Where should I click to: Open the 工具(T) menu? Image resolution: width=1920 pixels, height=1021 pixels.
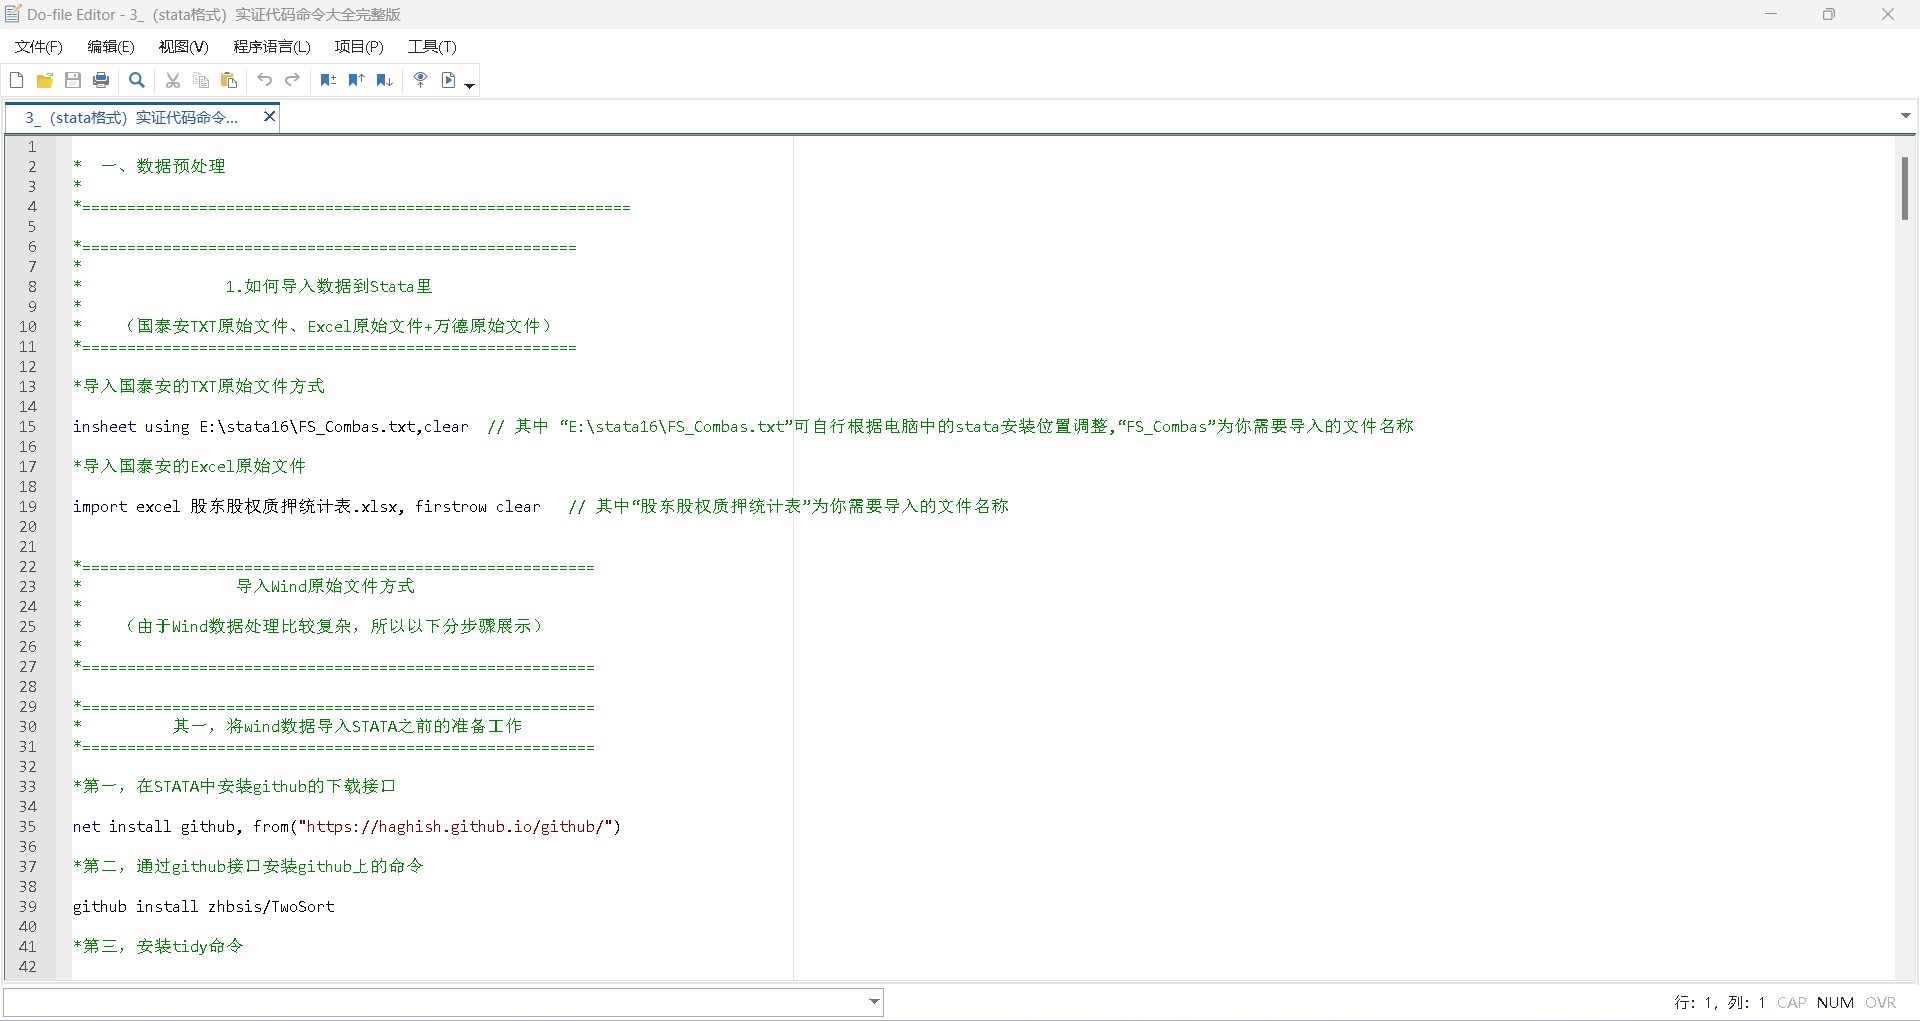[431, 47]
